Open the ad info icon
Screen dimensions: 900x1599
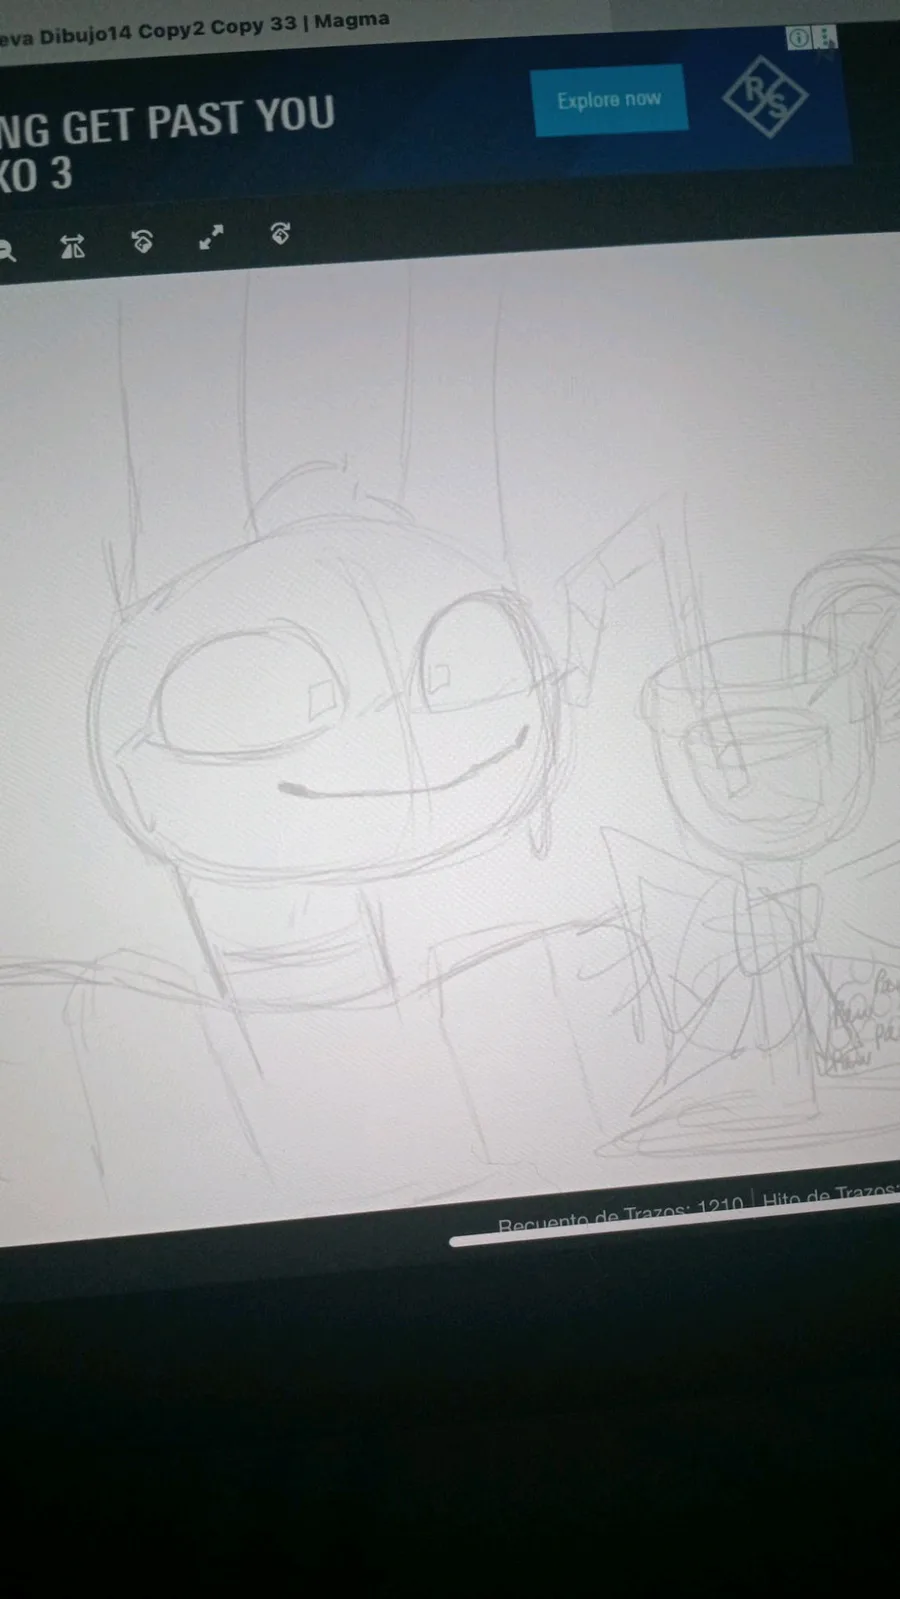pyautogui.click(x=799, y=39)
